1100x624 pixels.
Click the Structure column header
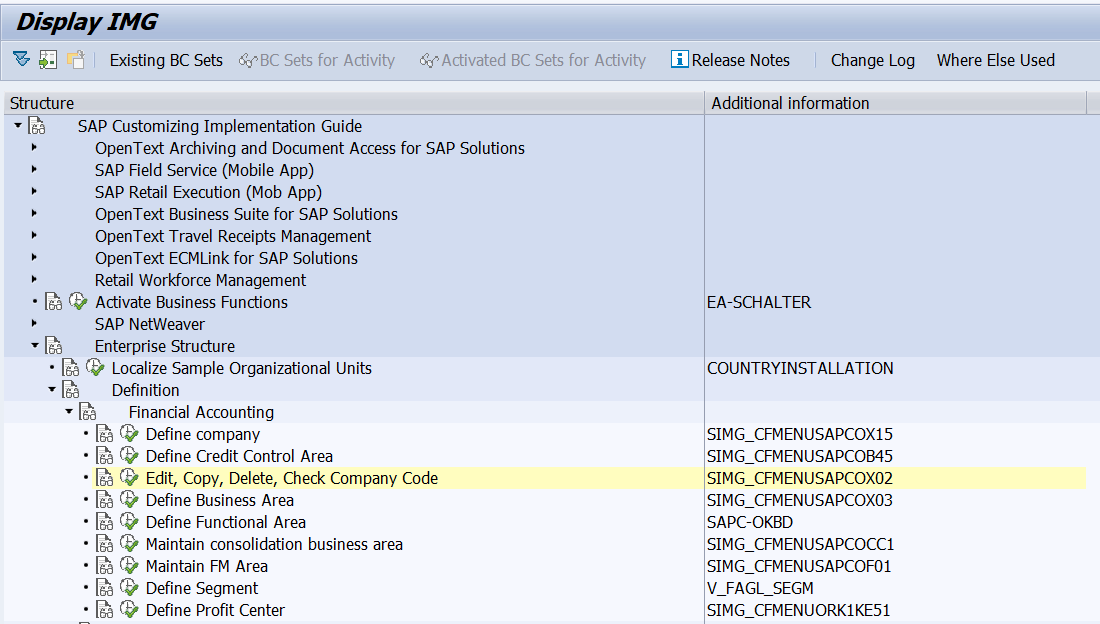tap(354, 103)
